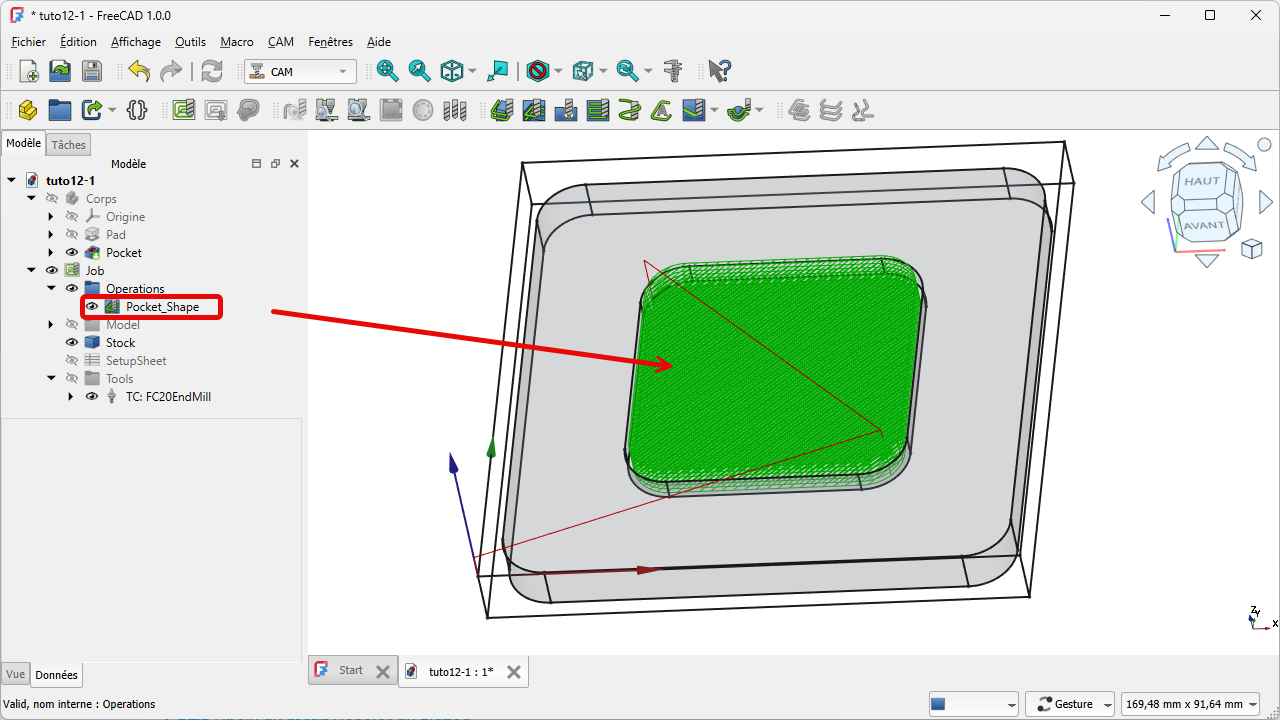Open the Gesture navigation style button
This screenshot has width=1280, height=720.
1071,704
